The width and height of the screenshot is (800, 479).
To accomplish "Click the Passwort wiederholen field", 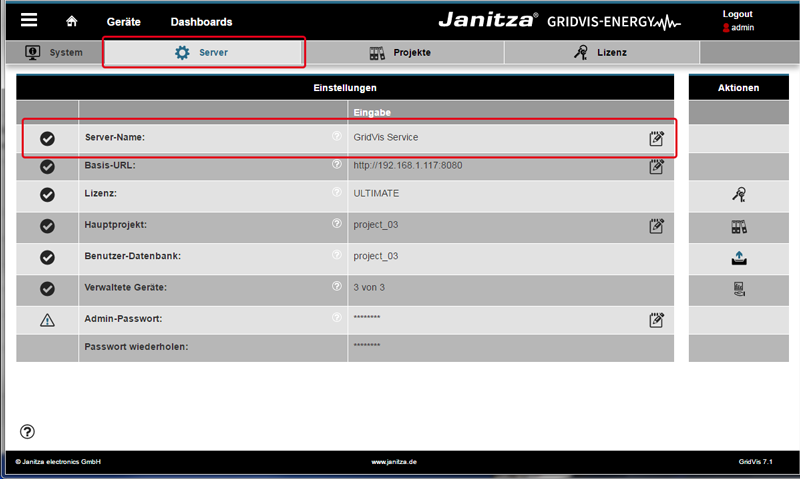I will 510,347.
